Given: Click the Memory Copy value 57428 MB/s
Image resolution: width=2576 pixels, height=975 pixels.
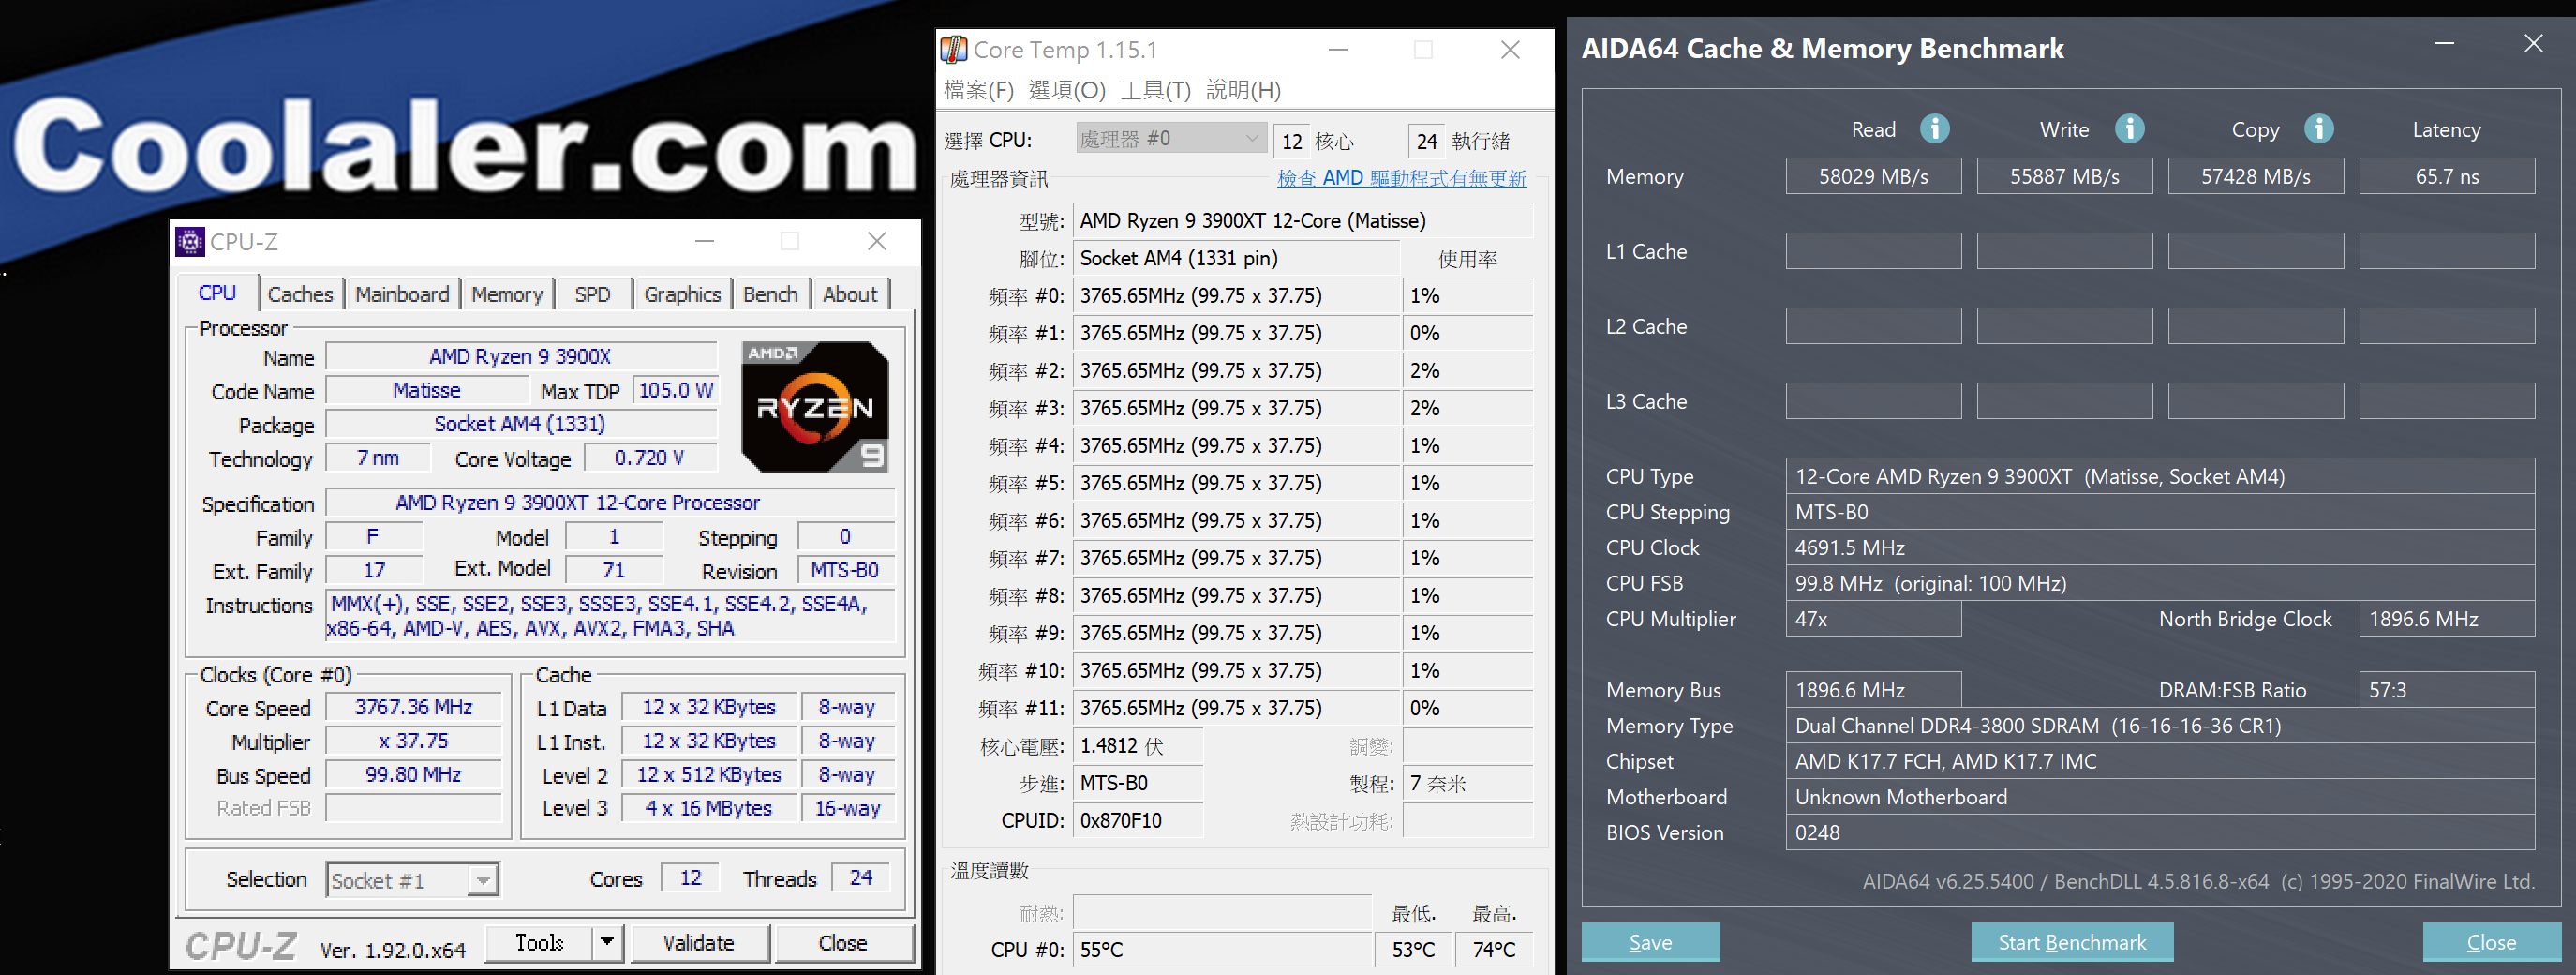Looking at the screenshot, I should [x=2255, y=176].
